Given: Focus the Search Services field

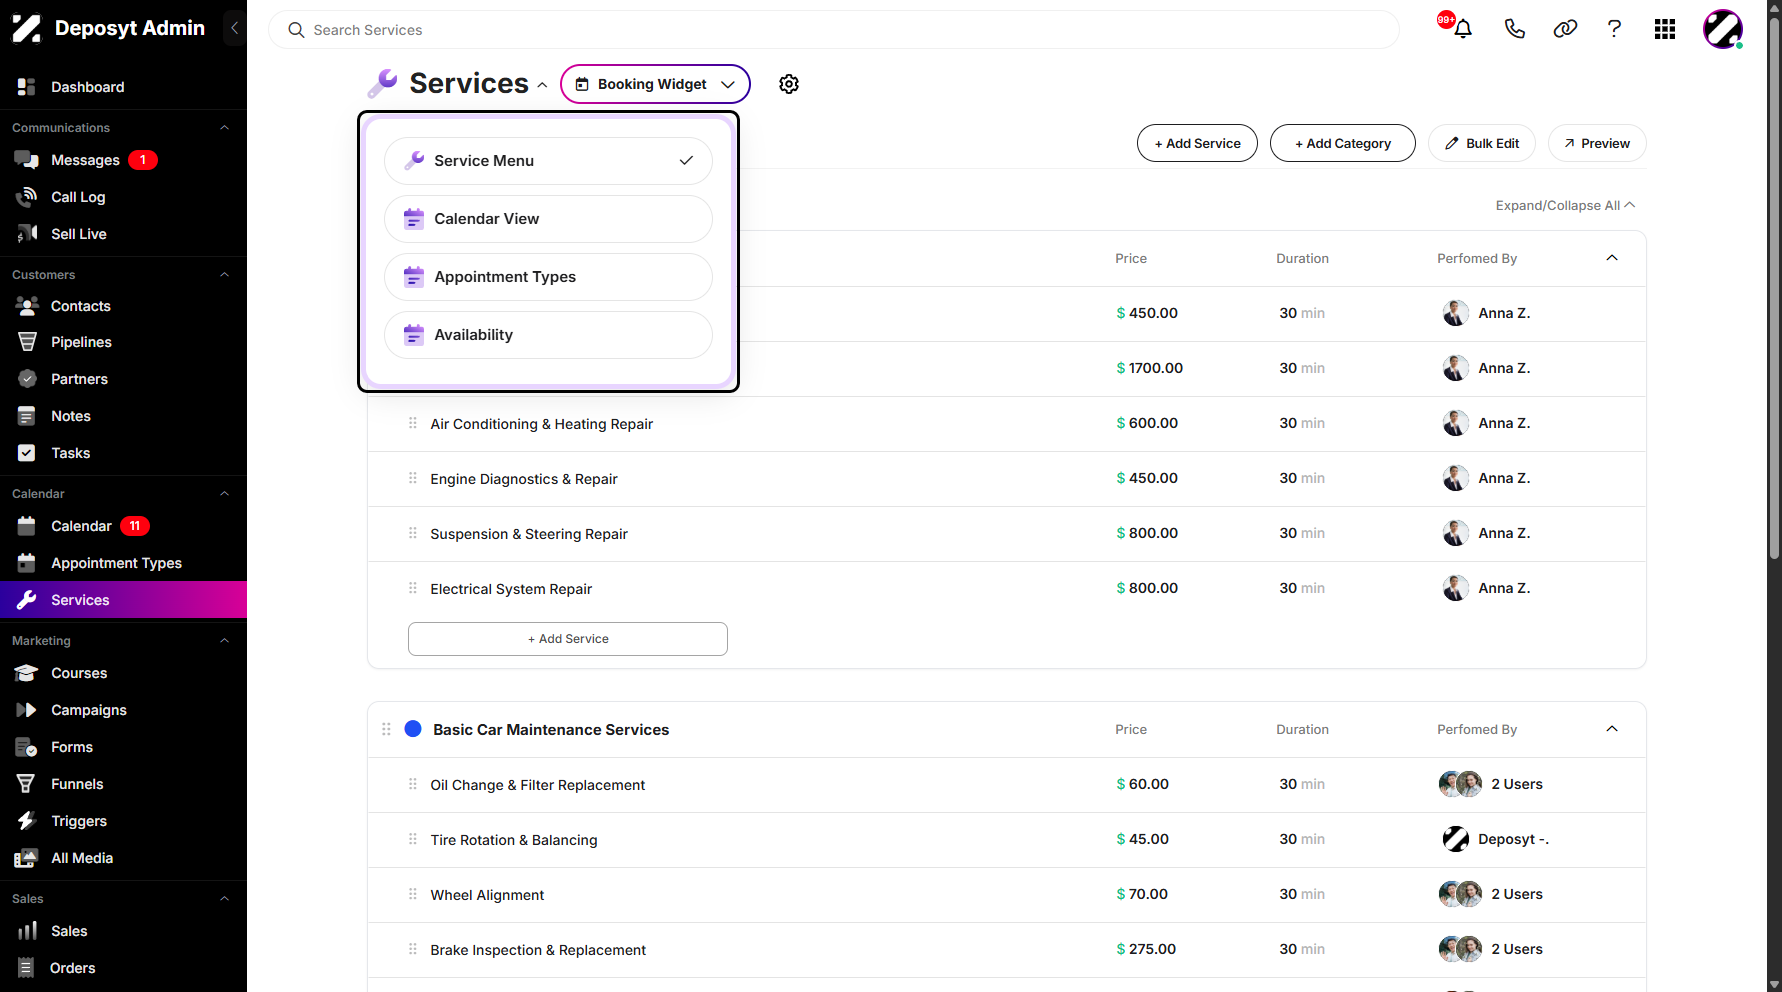Looking at the screenshot, I should 834,30.
